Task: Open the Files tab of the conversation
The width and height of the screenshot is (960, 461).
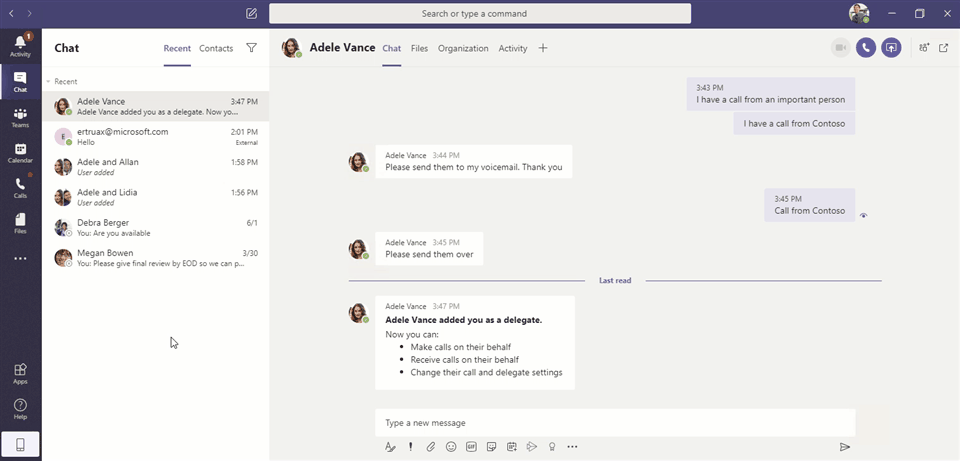Action: click(419, 48)
